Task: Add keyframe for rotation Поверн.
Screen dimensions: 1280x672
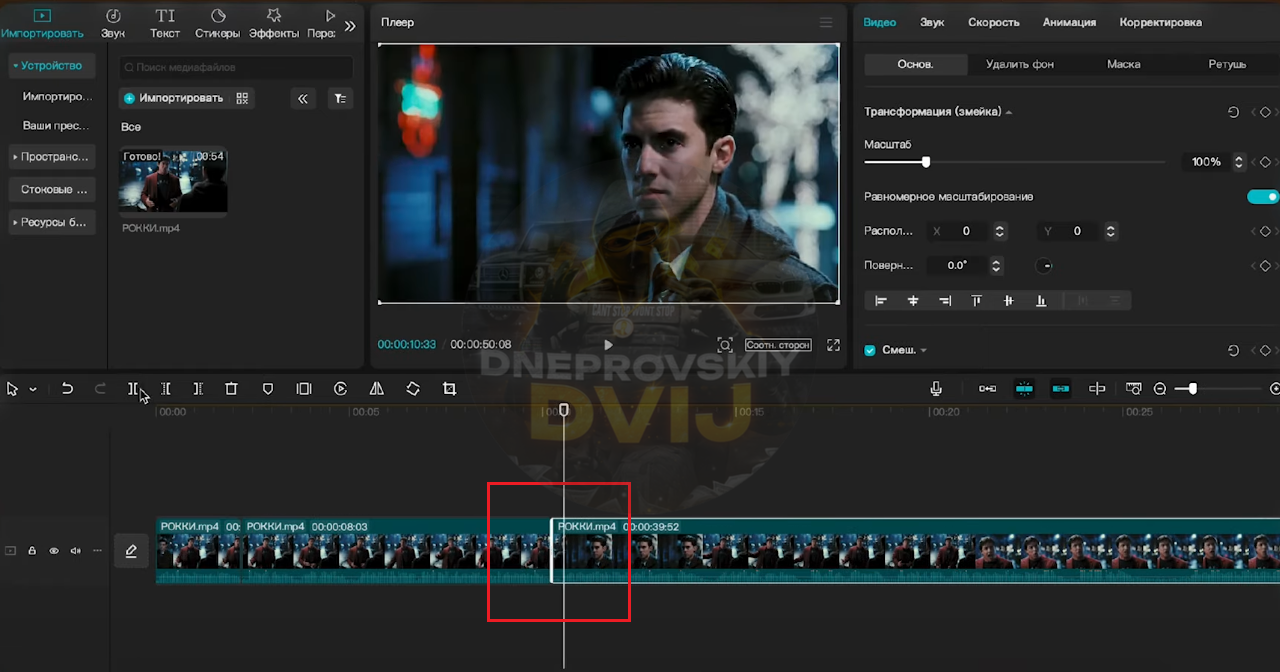Action: tap(1265, 266)
